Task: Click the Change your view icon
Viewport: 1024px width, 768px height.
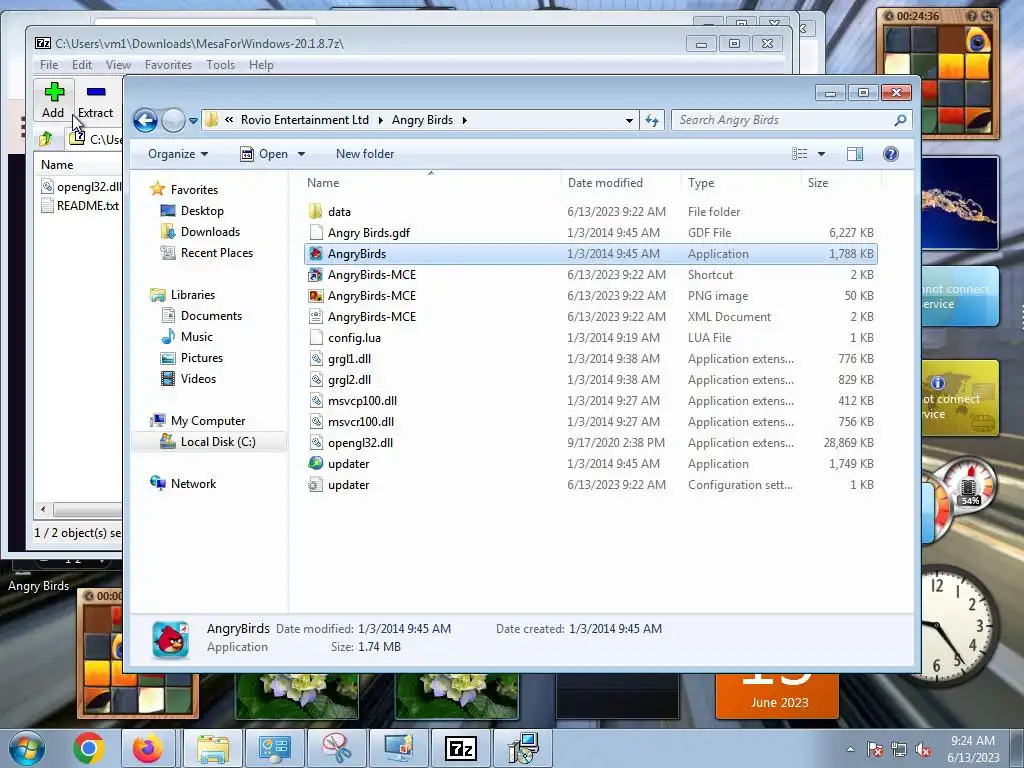Action: (x=799, y=154)
